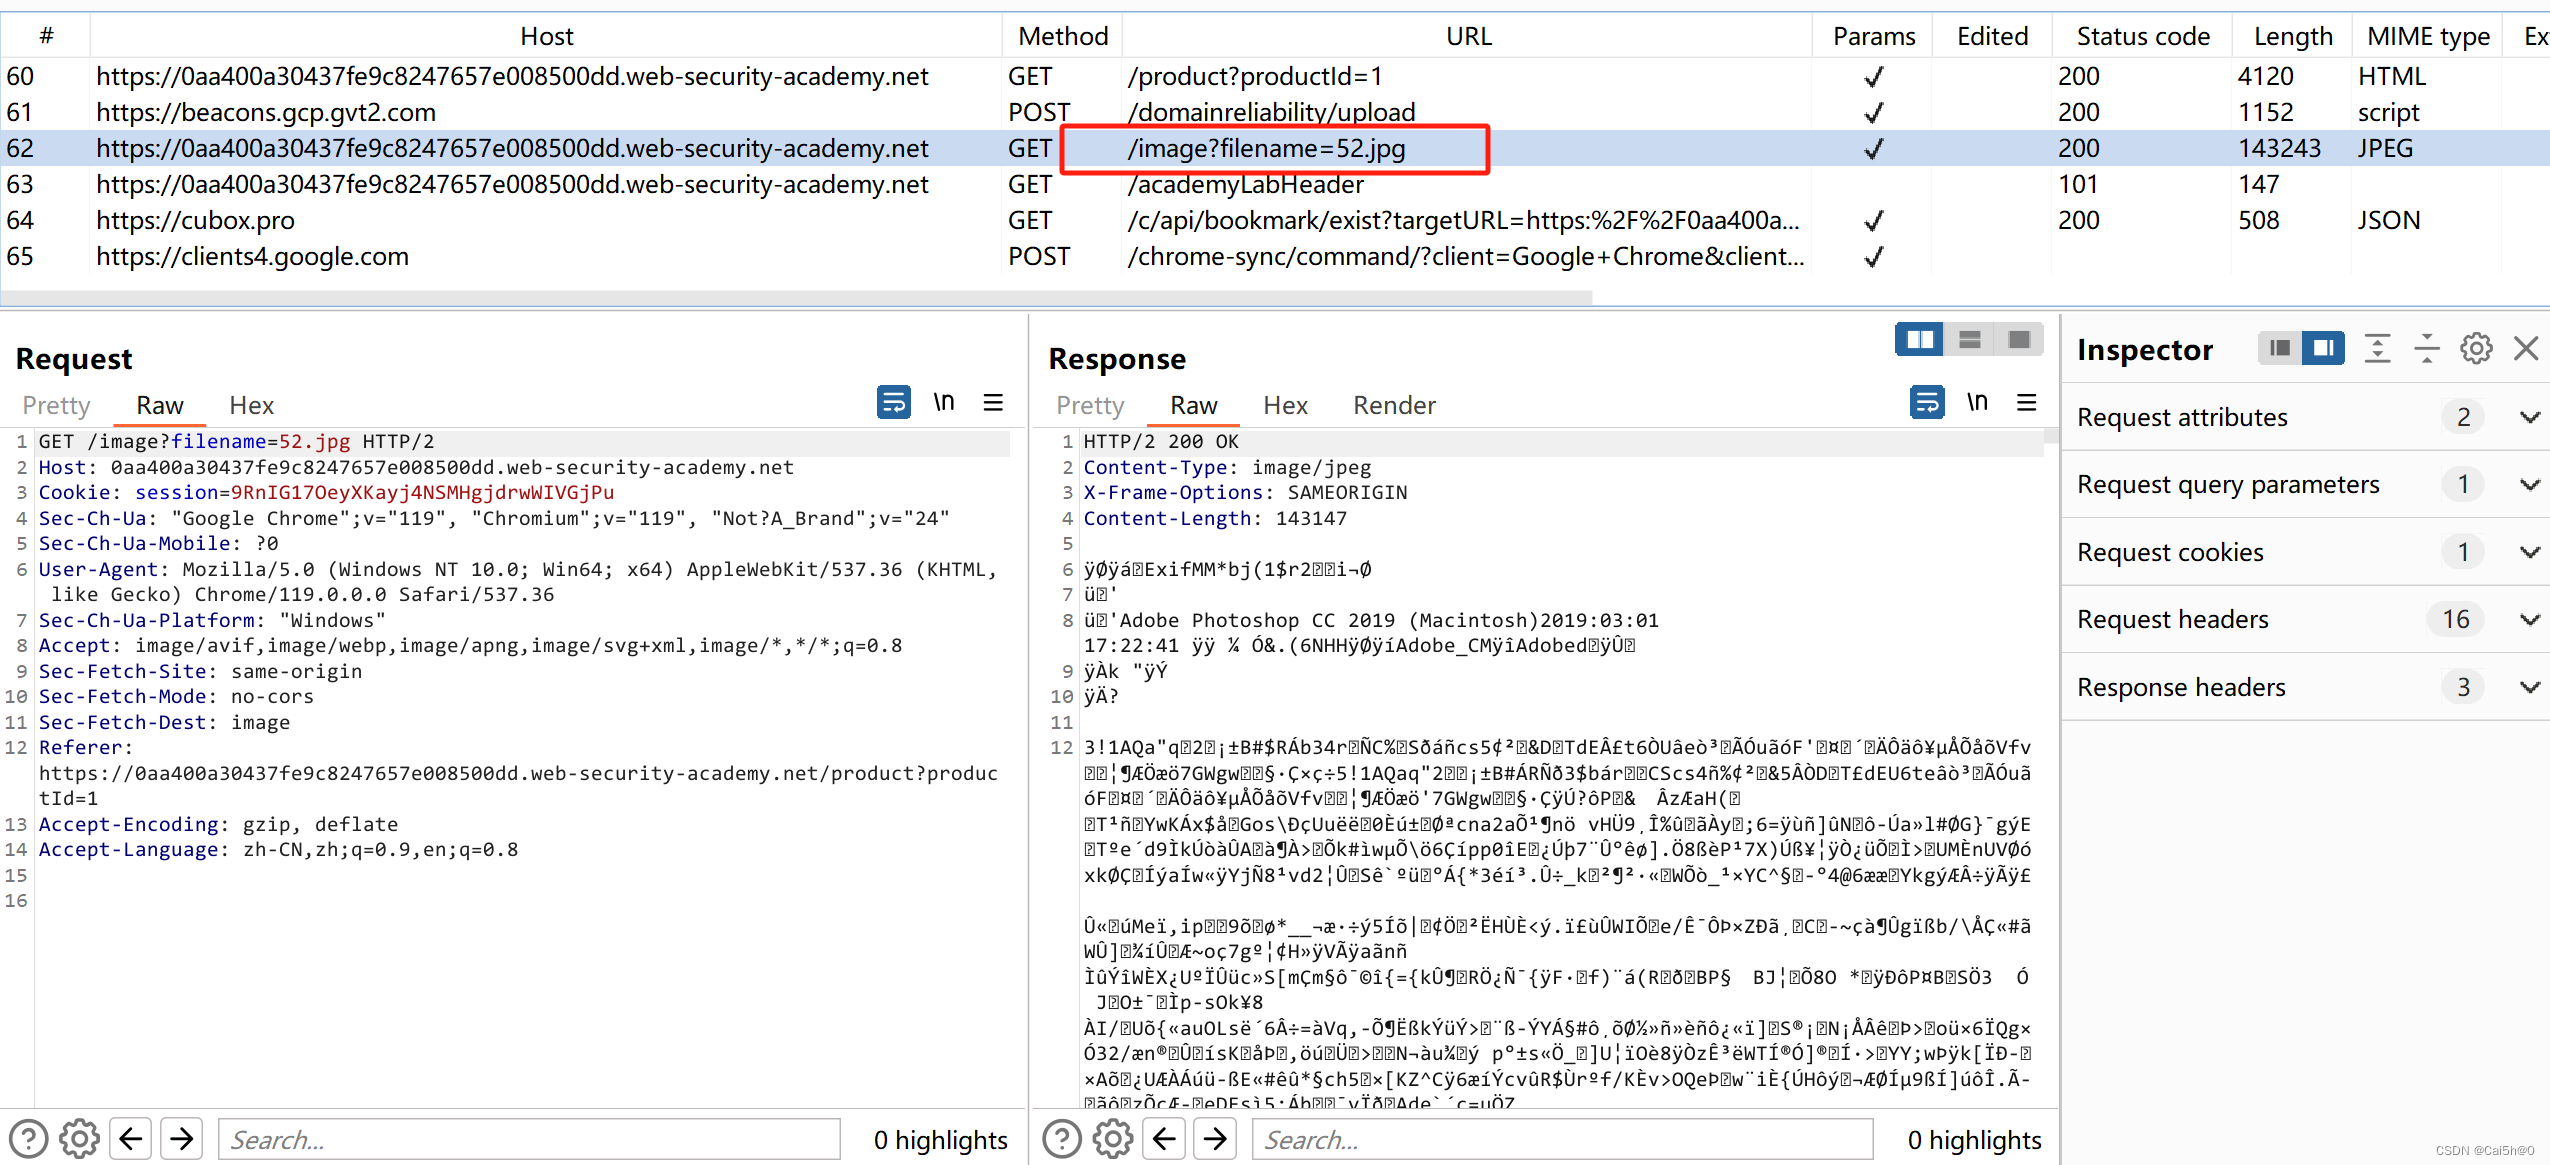
Task: Switch Request view to Hex tab
Action: pos(251,405)
